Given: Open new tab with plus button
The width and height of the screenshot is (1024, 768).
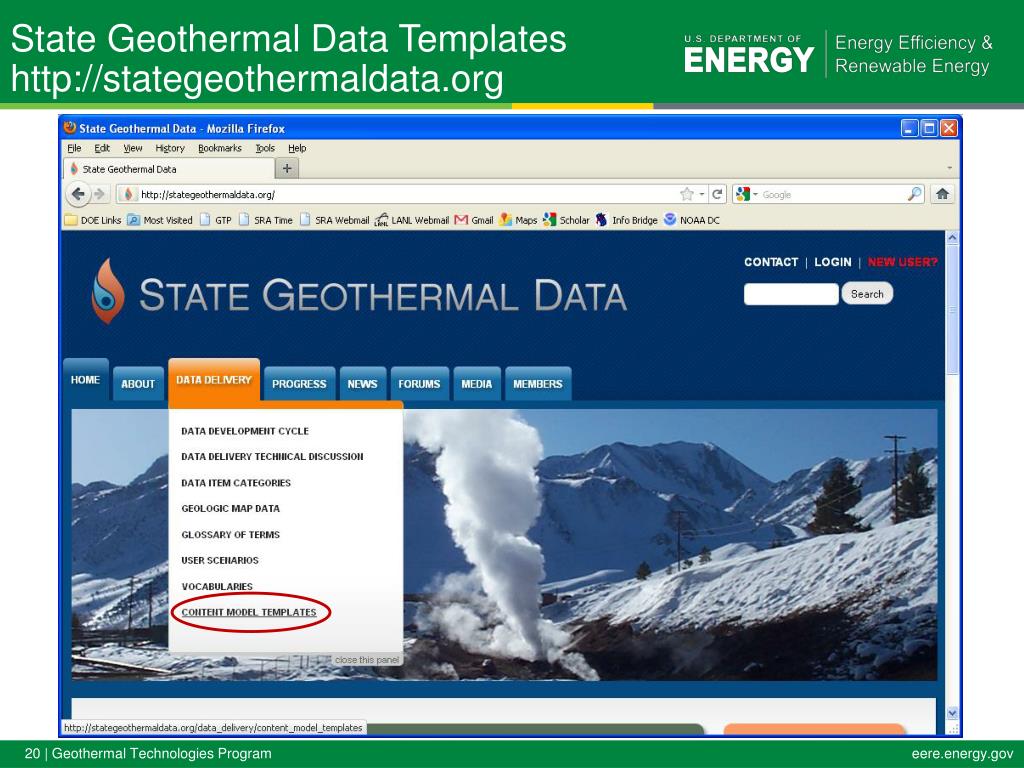Looking at the screenshot, I should (x=287, y=168).
